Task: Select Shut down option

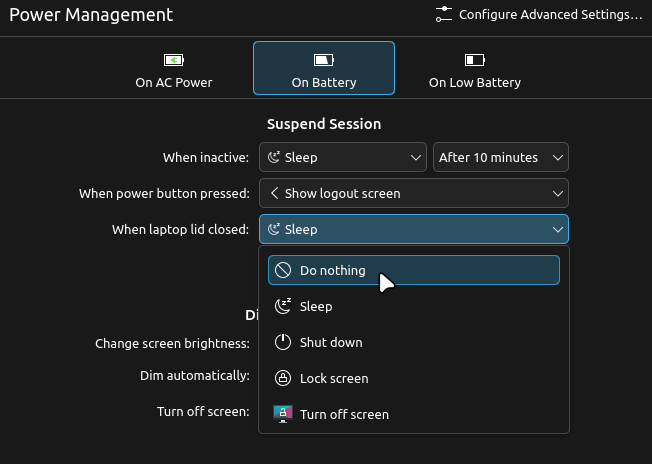Action: tap(414, 343)
